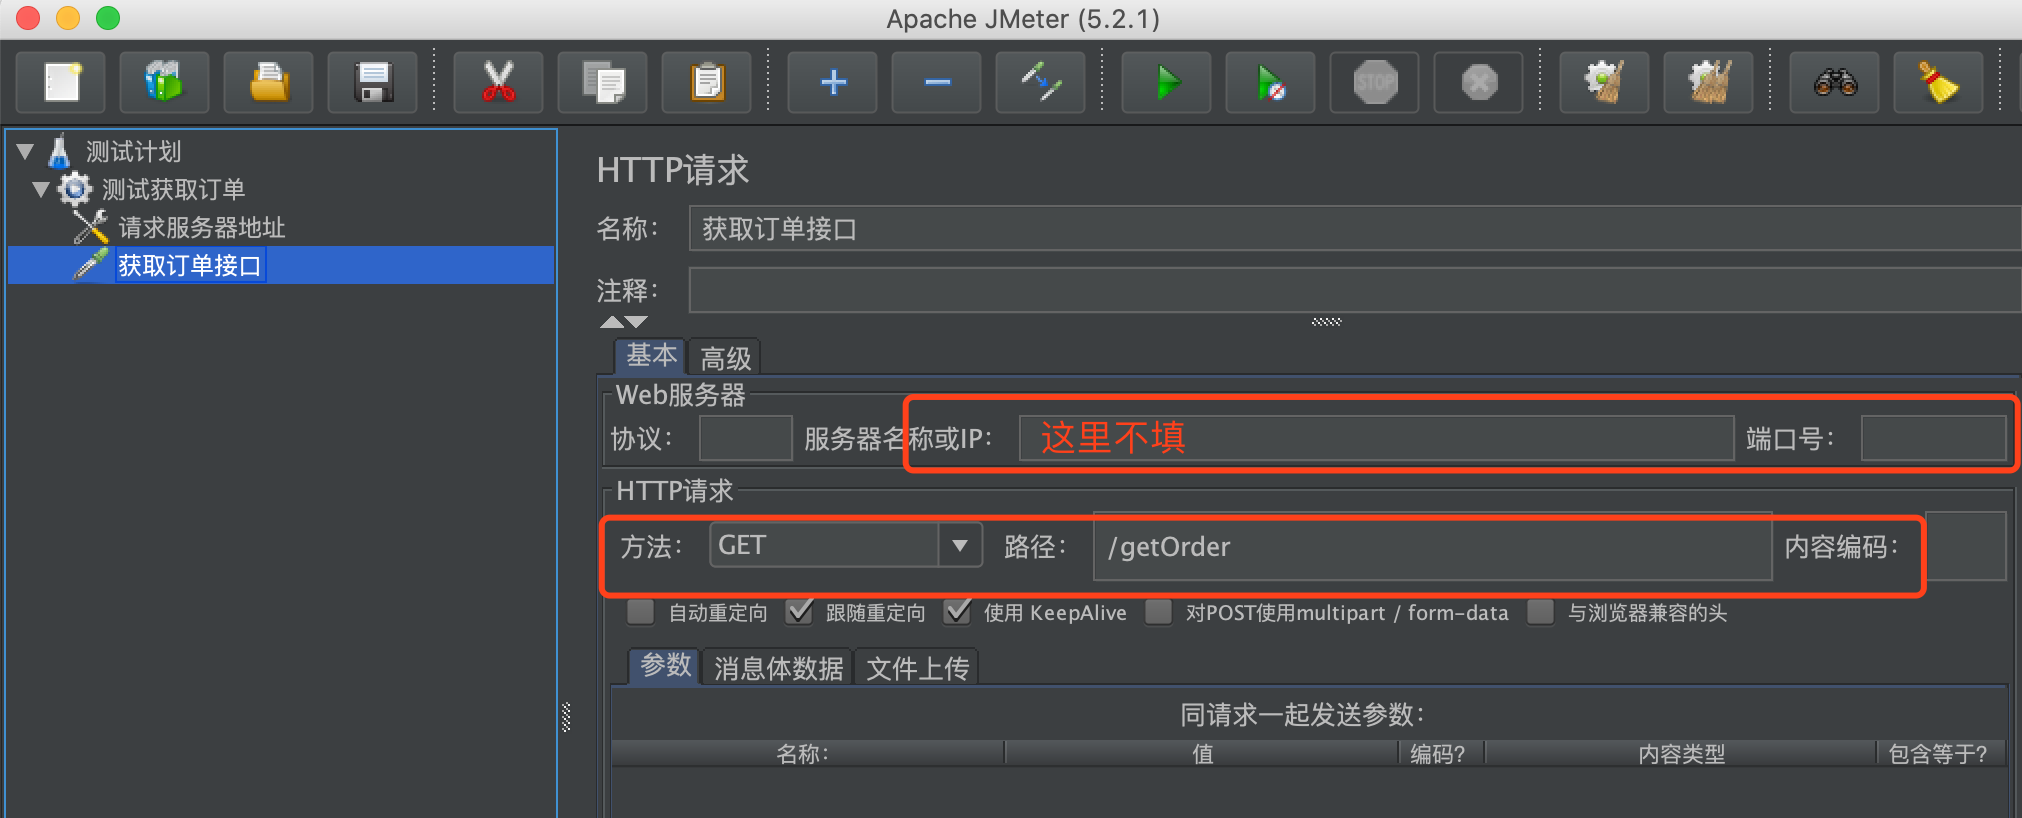2022x818 pixels.
Task: Click the 包含等于? column header
Action: click(1940, 754)
